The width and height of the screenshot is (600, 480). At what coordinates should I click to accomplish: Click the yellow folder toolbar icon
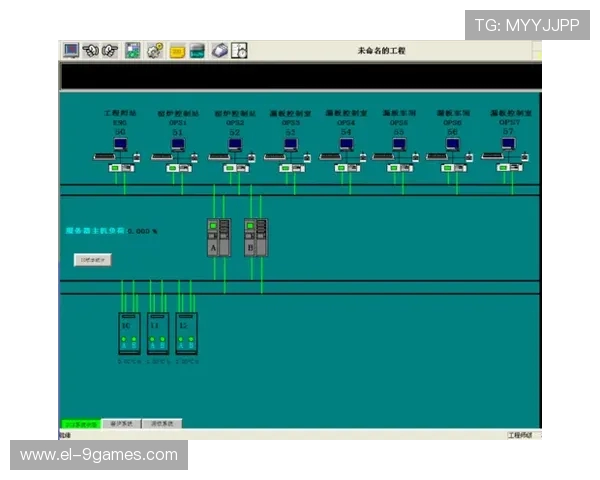tap(177, 50)
